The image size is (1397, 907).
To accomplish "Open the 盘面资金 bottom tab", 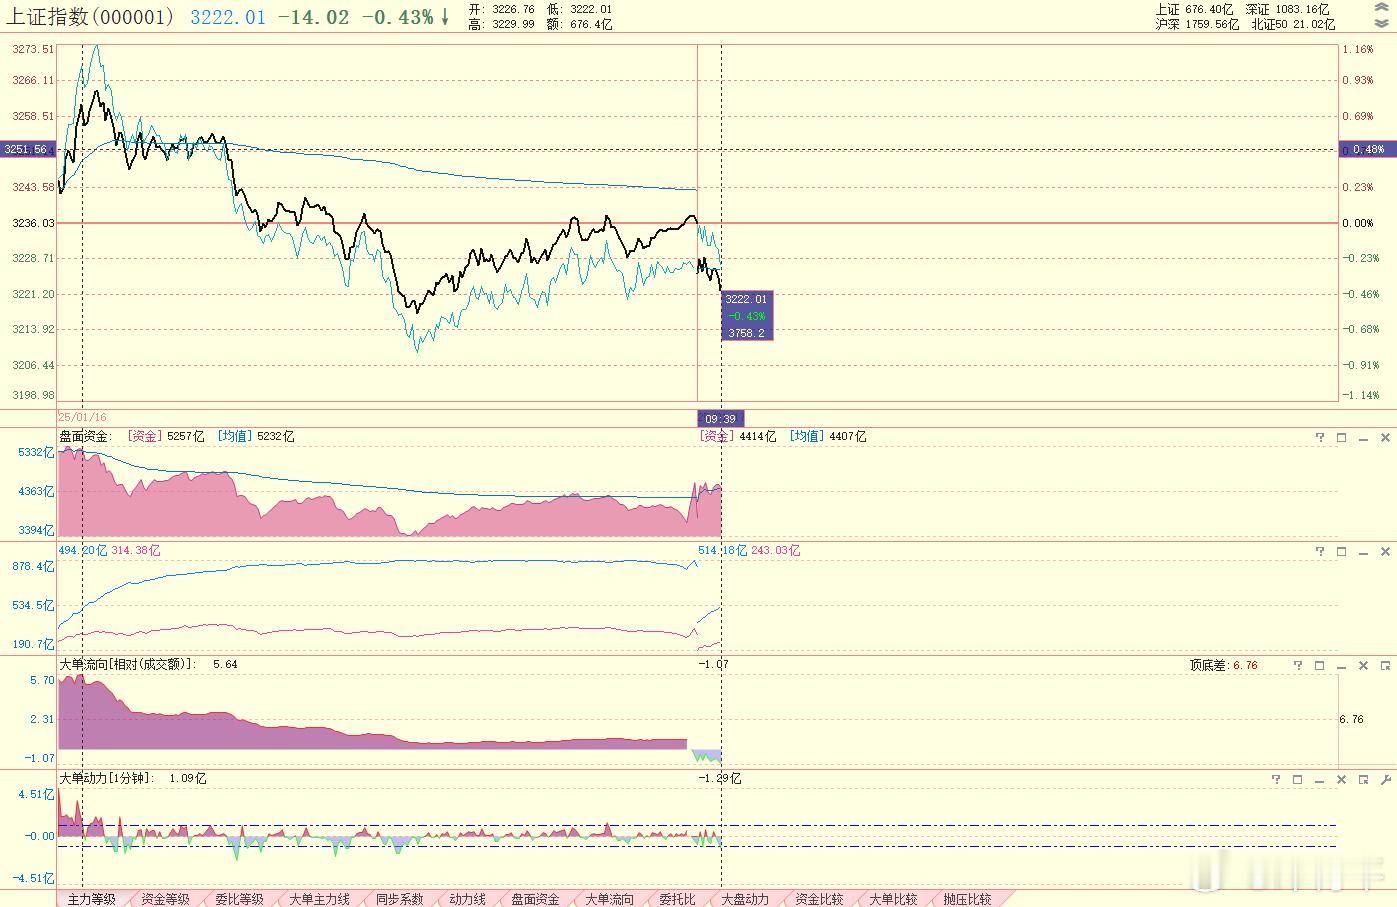I will 536,899.
